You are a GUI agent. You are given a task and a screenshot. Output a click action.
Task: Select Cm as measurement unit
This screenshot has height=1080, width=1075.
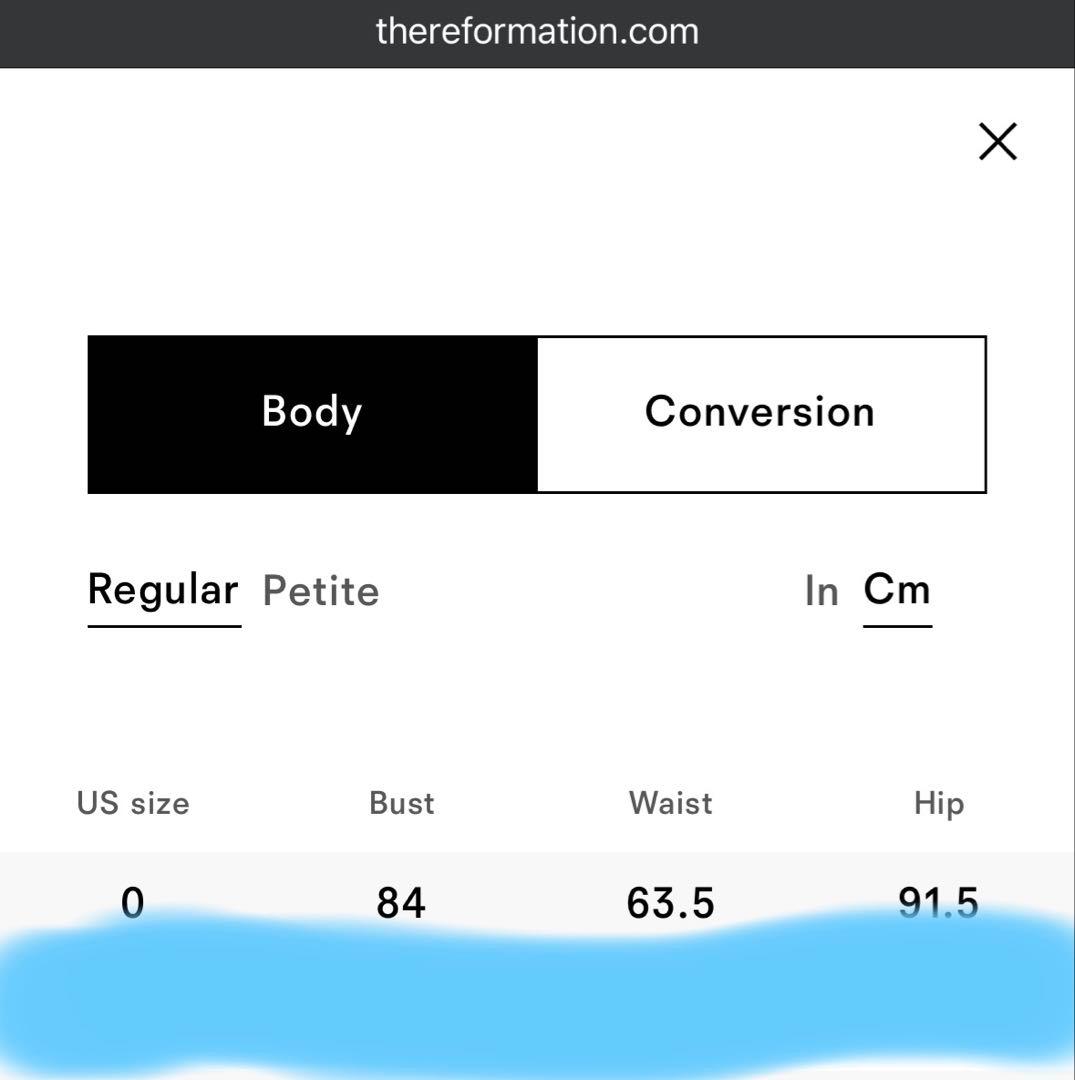[897, 590]
